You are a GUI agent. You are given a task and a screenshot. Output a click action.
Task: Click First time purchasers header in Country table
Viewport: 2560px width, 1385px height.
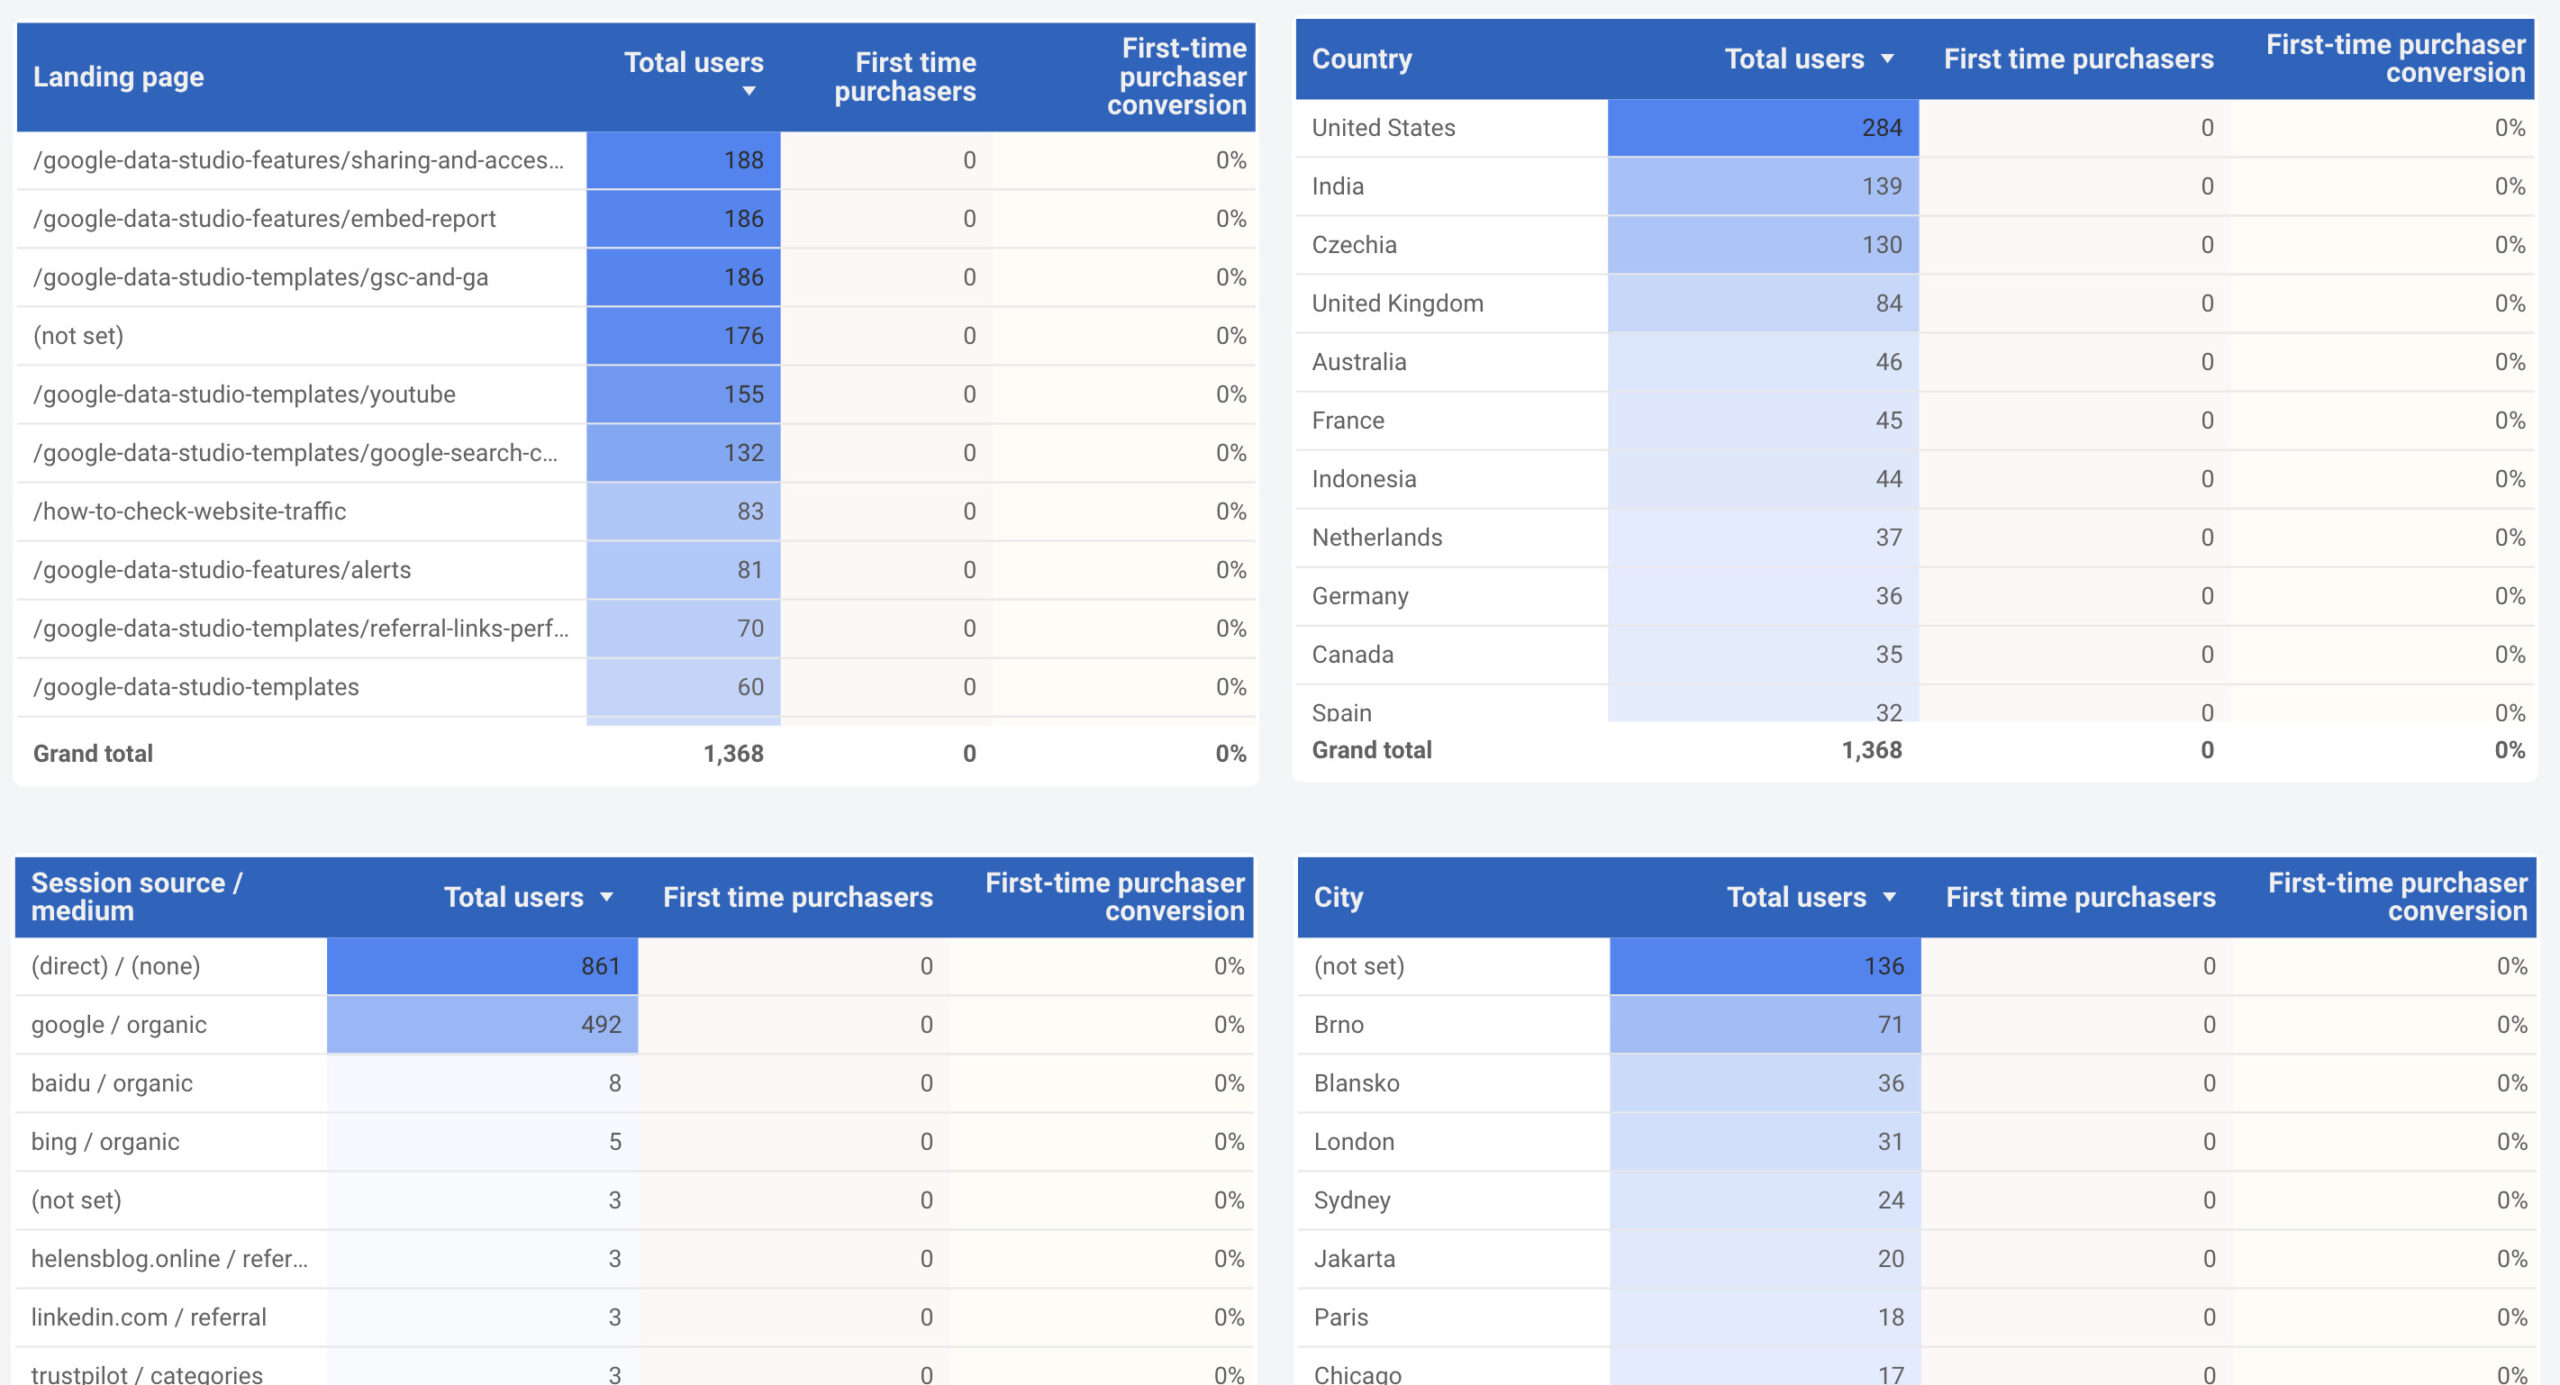click(2078, 59)
